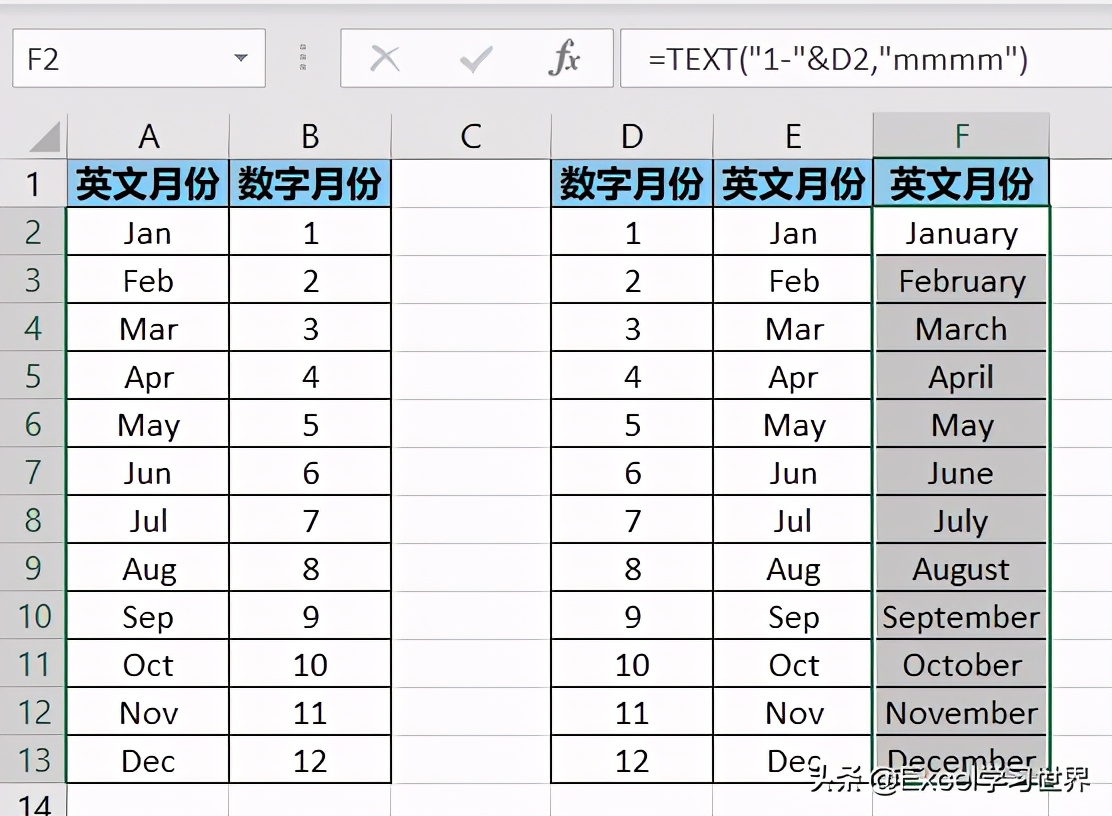Click the Name Box showing F2
Screen dimensions: 1112x816
click(139, 58)
